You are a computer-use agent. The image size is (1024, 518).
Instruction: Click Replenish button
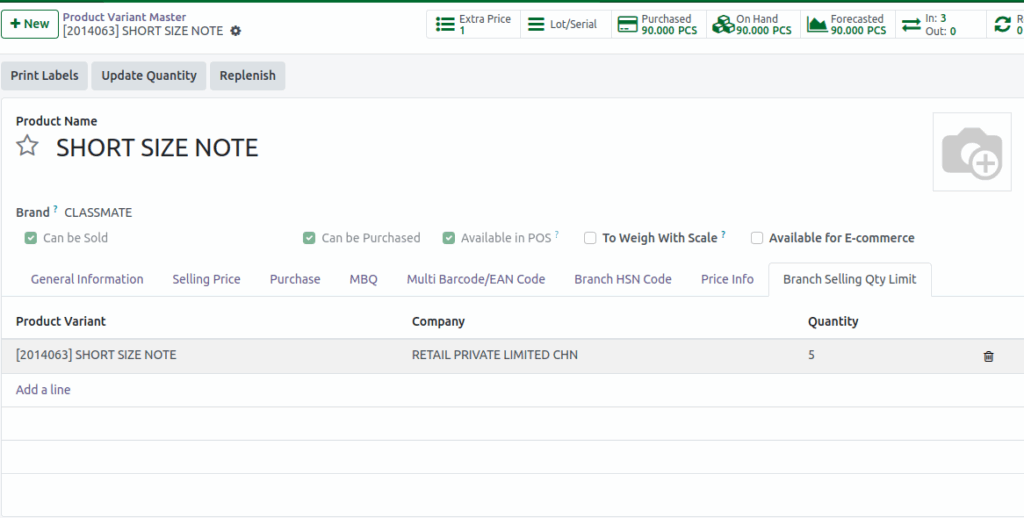click(x=248, y=76)
